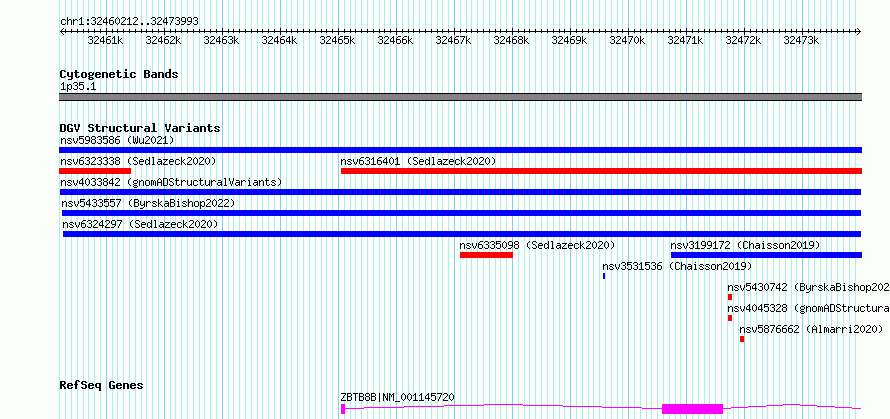Viewport: 890px width, 419px height.
Task: Open nsv6335098 (Sedlazeck2020) label
Action: pyautogui.click(x=538, y=245)
